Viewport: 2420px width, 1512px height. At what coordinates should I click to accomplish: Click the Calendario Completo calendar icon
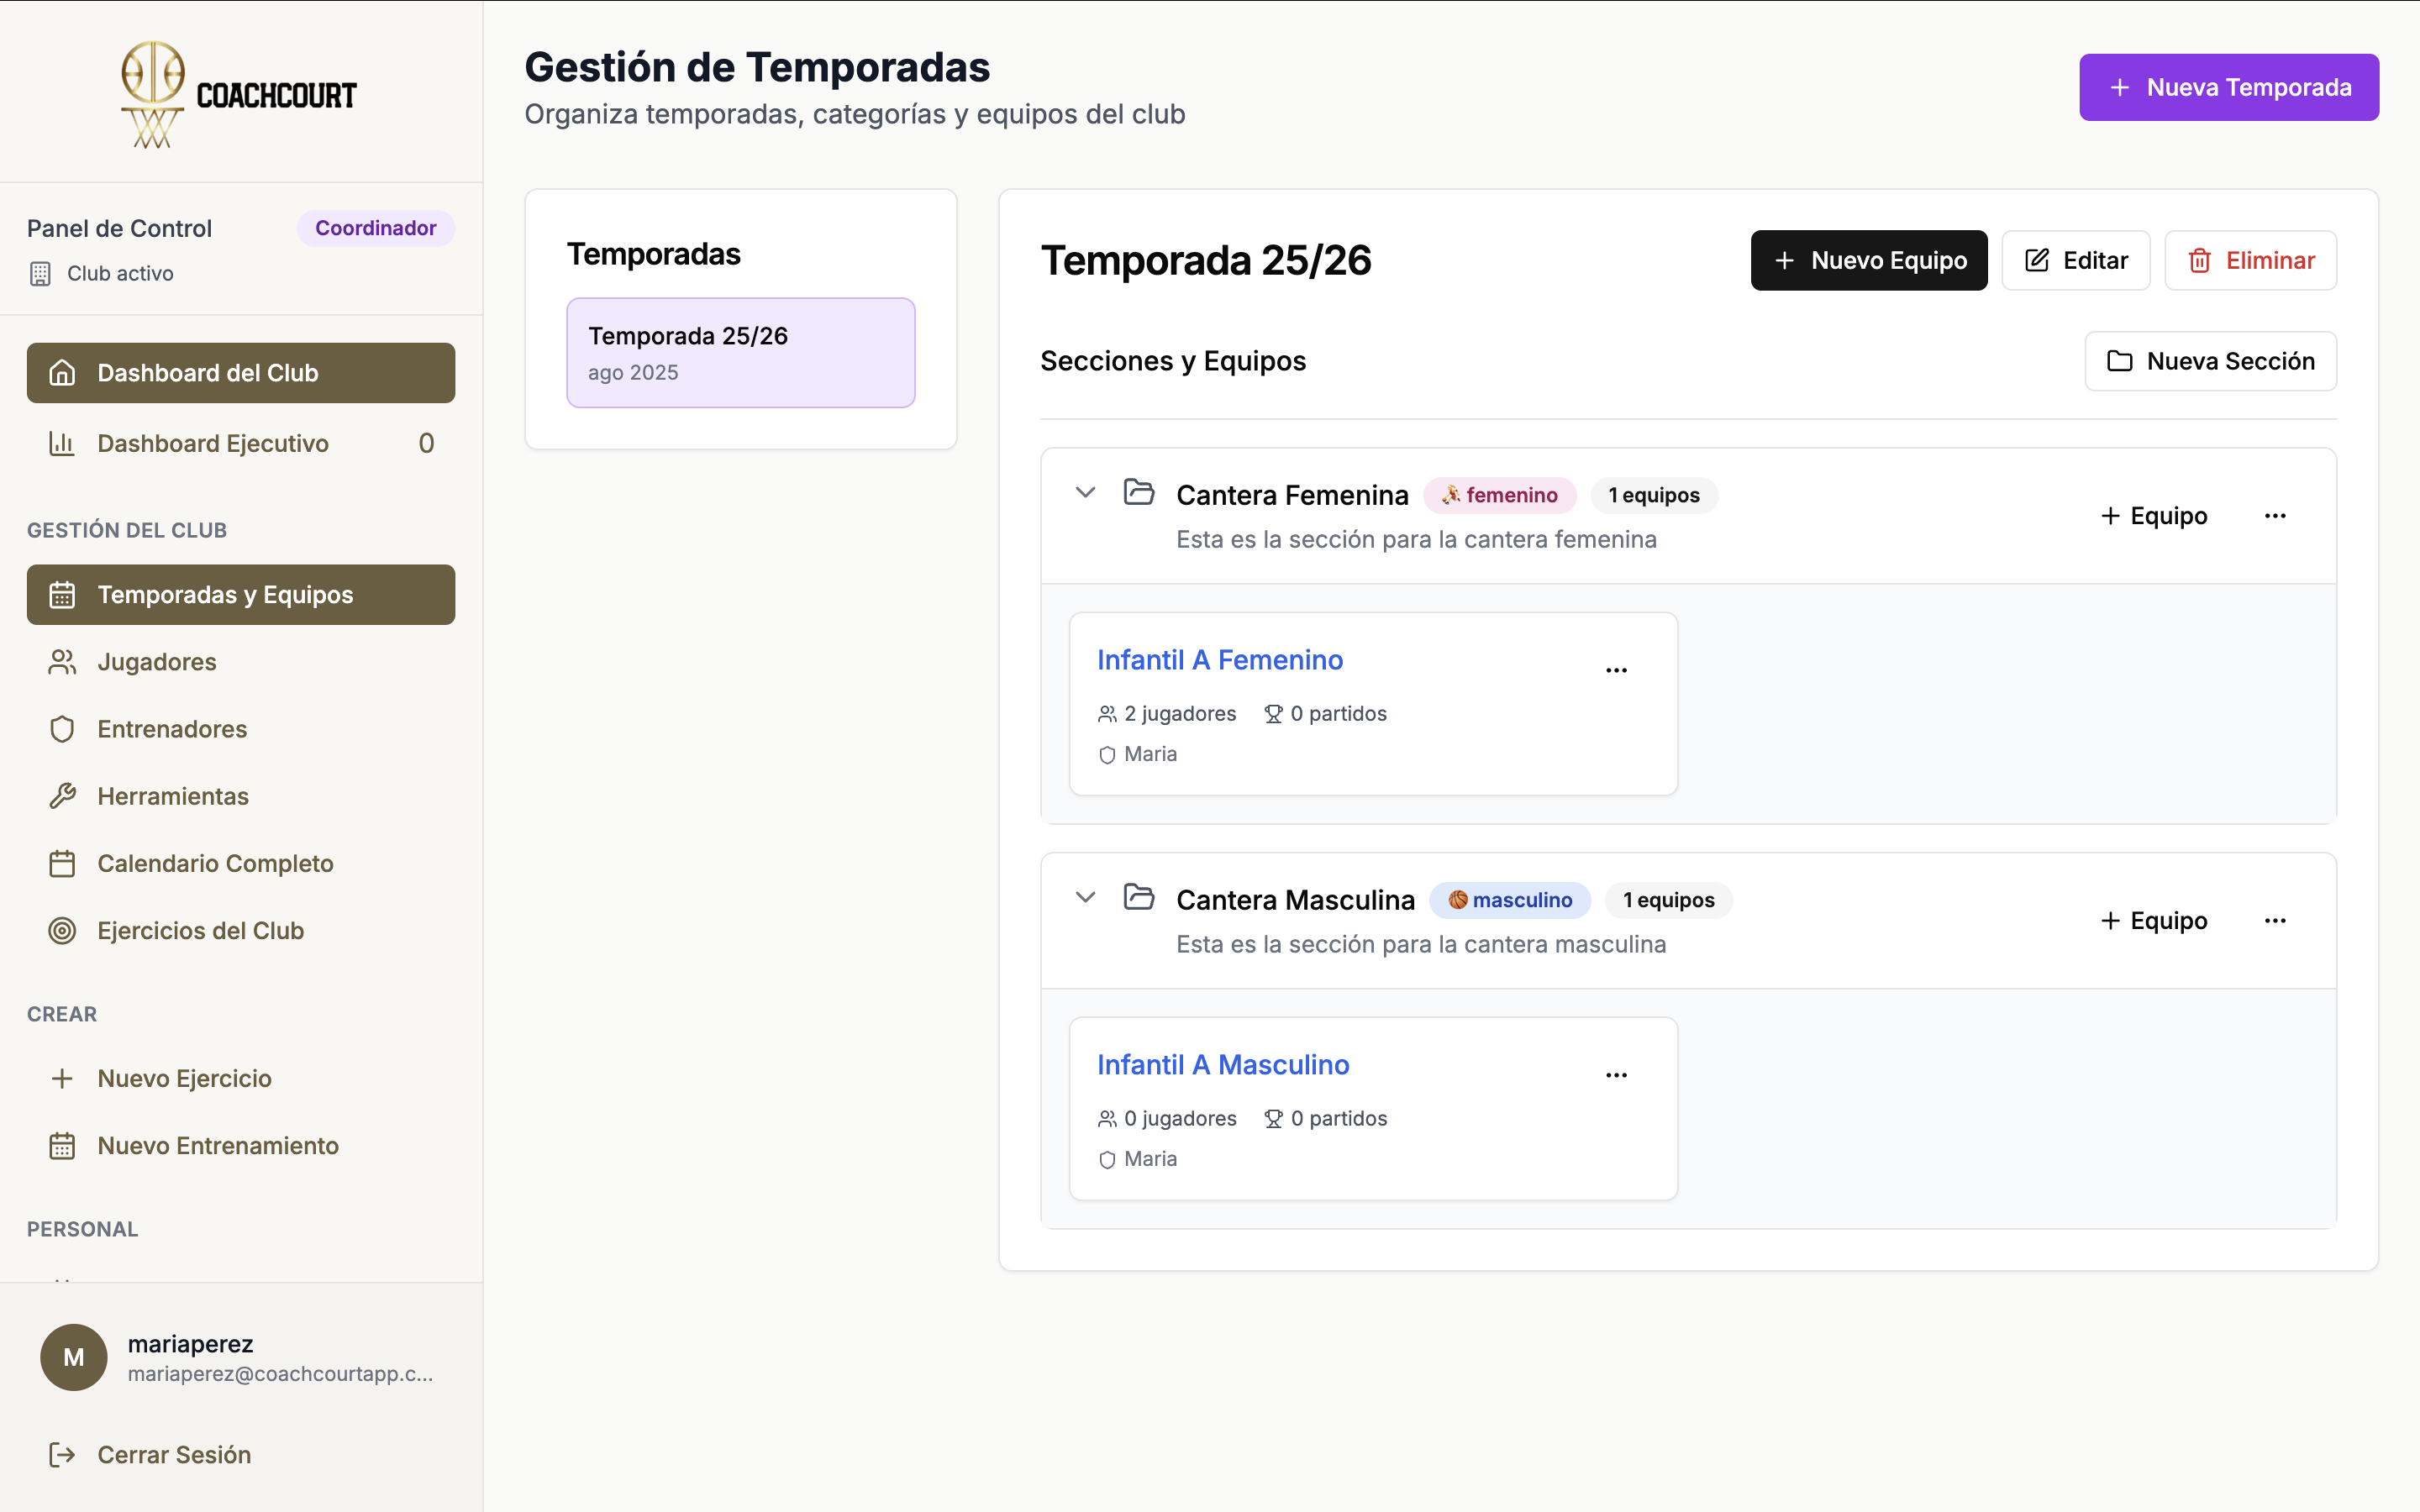coord(63,863)
